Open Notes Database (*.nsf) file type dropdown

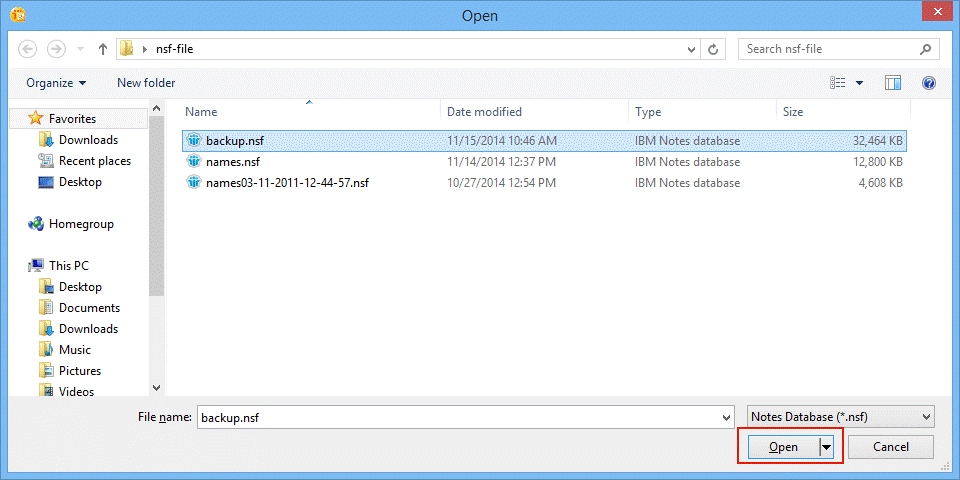pyautogui.click(x=841, y=417)
